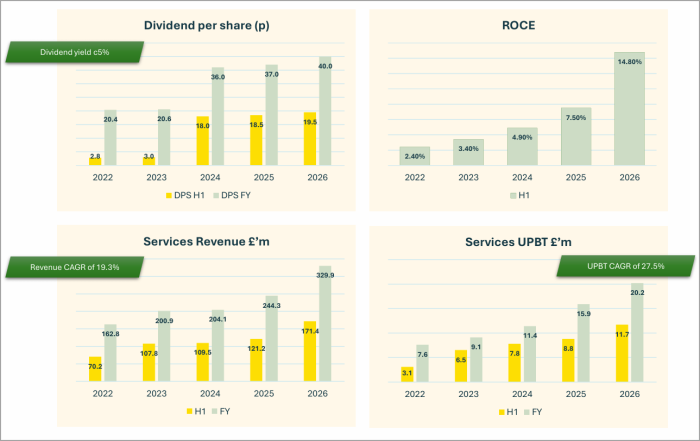Click the 7.8 Services UPBT H1 bar
700x441 pixels.
515,363
